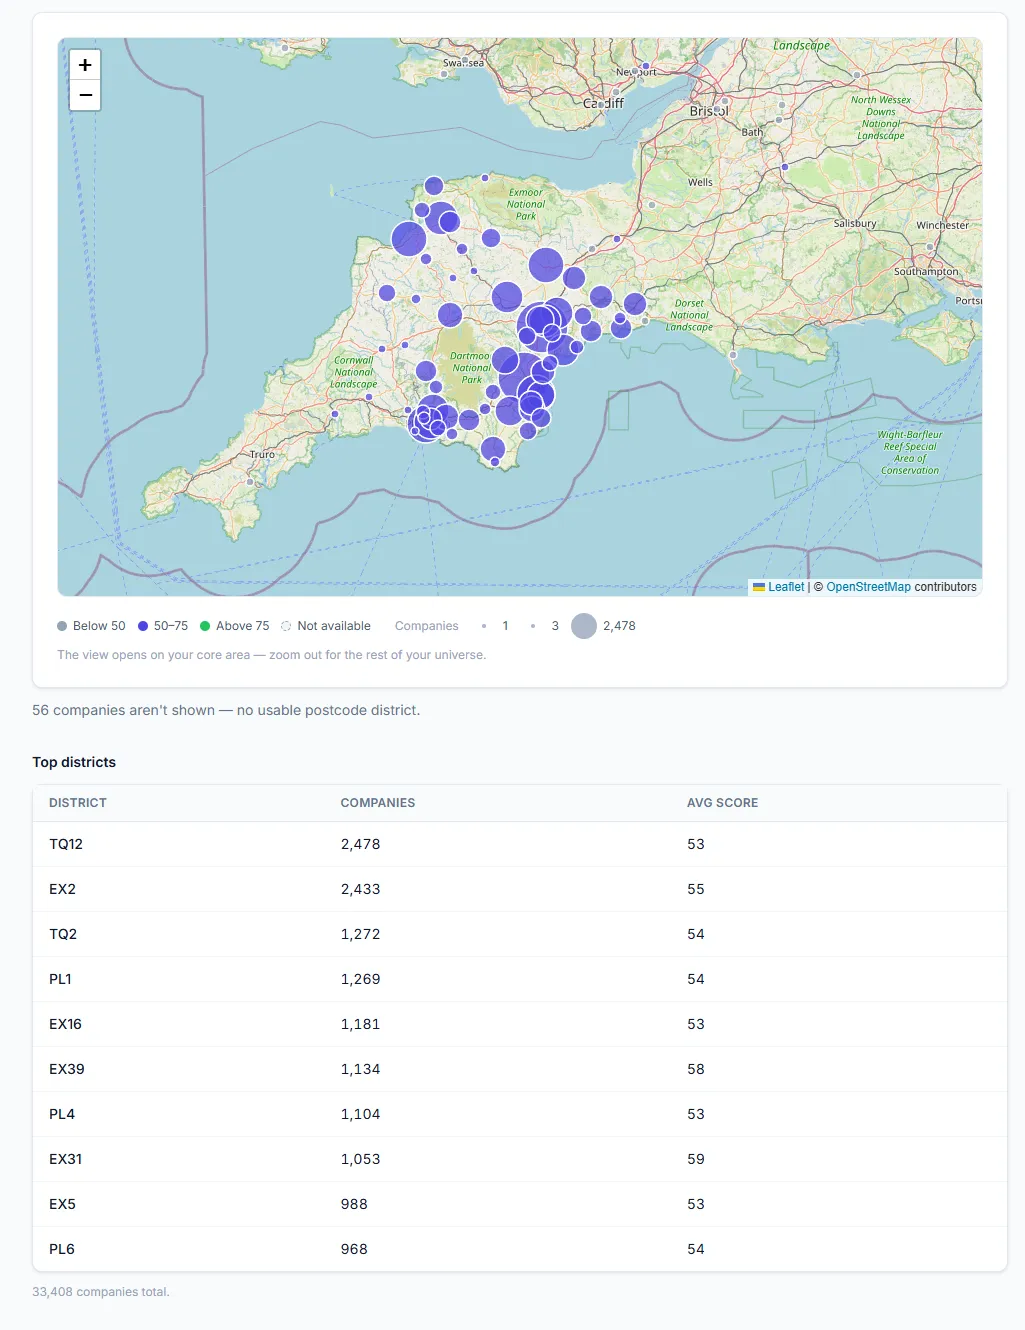Click the Below 50 grey legend dot
Viewport: 1025px width, 1330px height.
(x=62, y=626)
